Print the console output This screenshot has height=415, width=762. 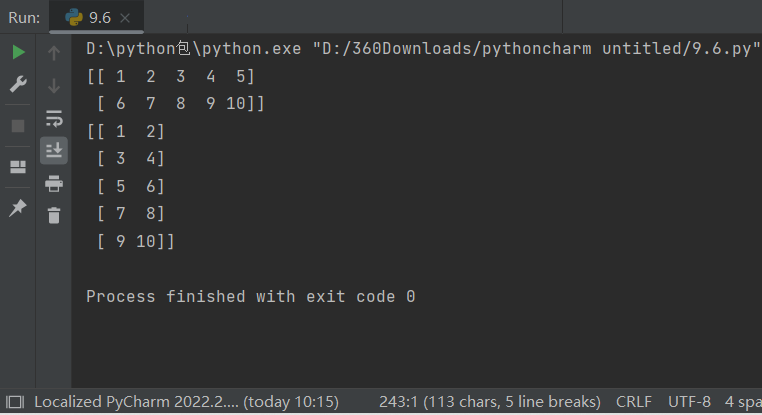click(54, 184)
